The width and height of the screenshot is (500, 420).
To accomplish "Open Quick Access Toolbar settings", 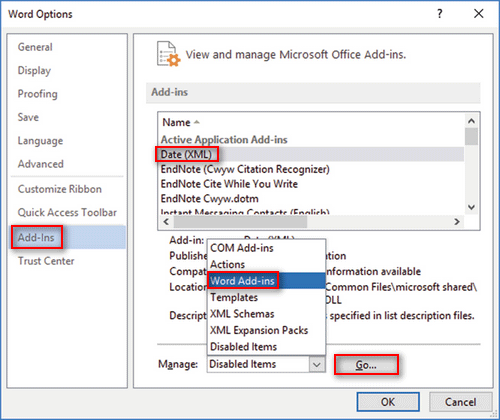I will tap(67, 212).
